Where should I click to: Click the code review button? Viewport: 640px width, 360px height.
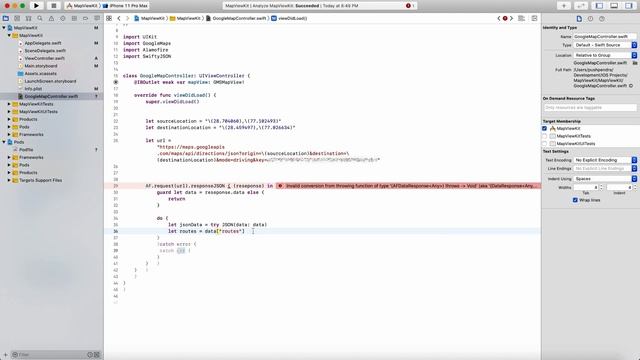[581, 6]
